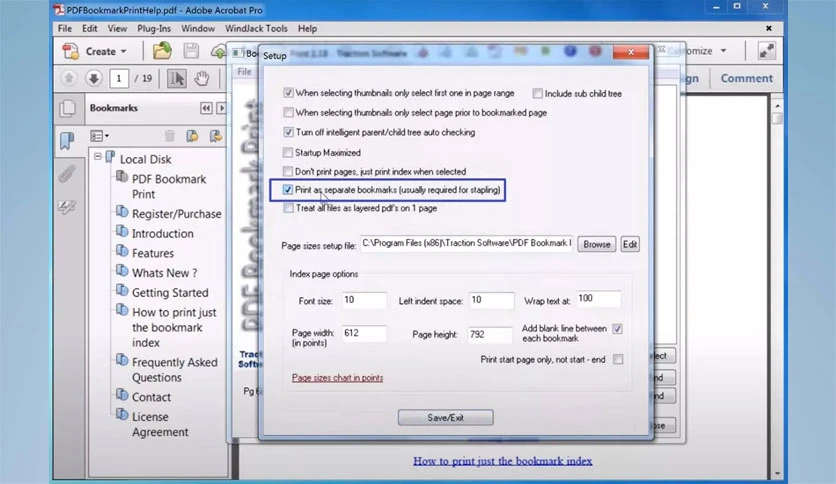Click the Page height field
Viewport: 836px width, 484px height.
(490, 335)
